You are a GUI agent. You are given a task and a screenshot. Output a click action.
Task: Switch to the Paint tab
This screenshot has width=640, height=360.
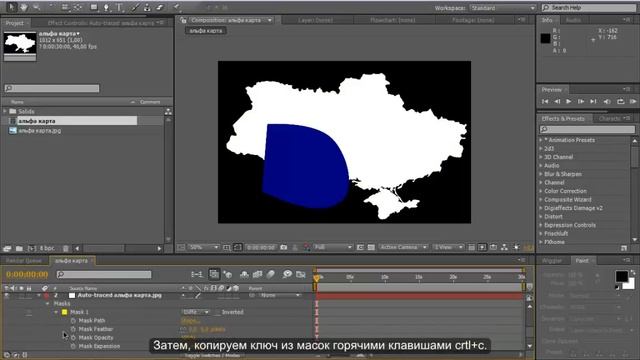coord(582,260)
